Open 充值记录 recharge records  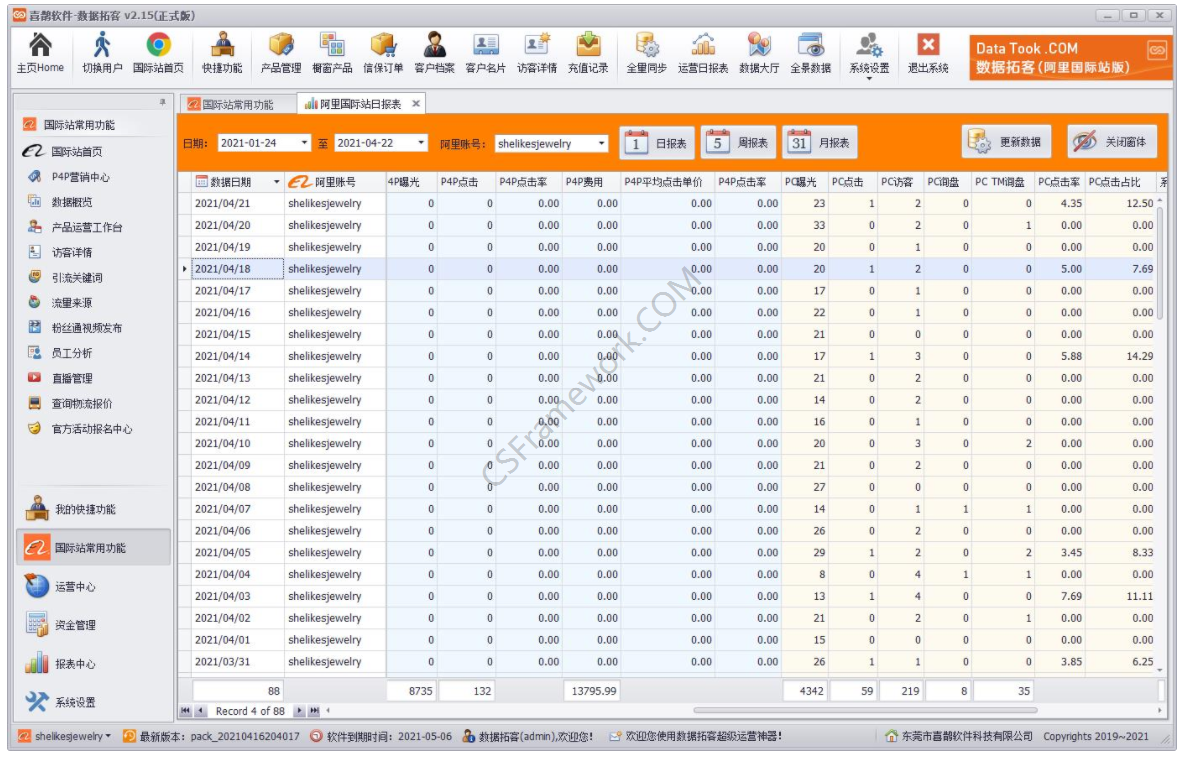tap(588, 53)
